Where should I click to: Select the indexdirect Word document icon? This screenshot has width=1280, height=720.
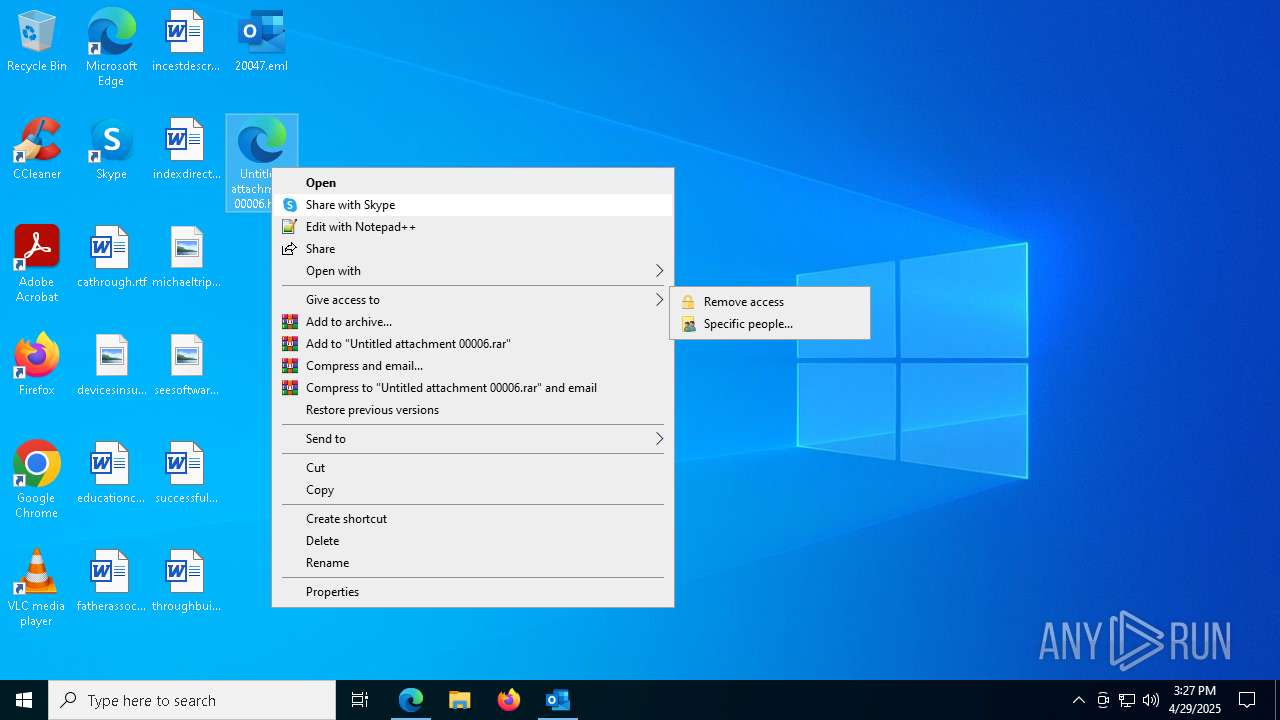coord(185,150)
